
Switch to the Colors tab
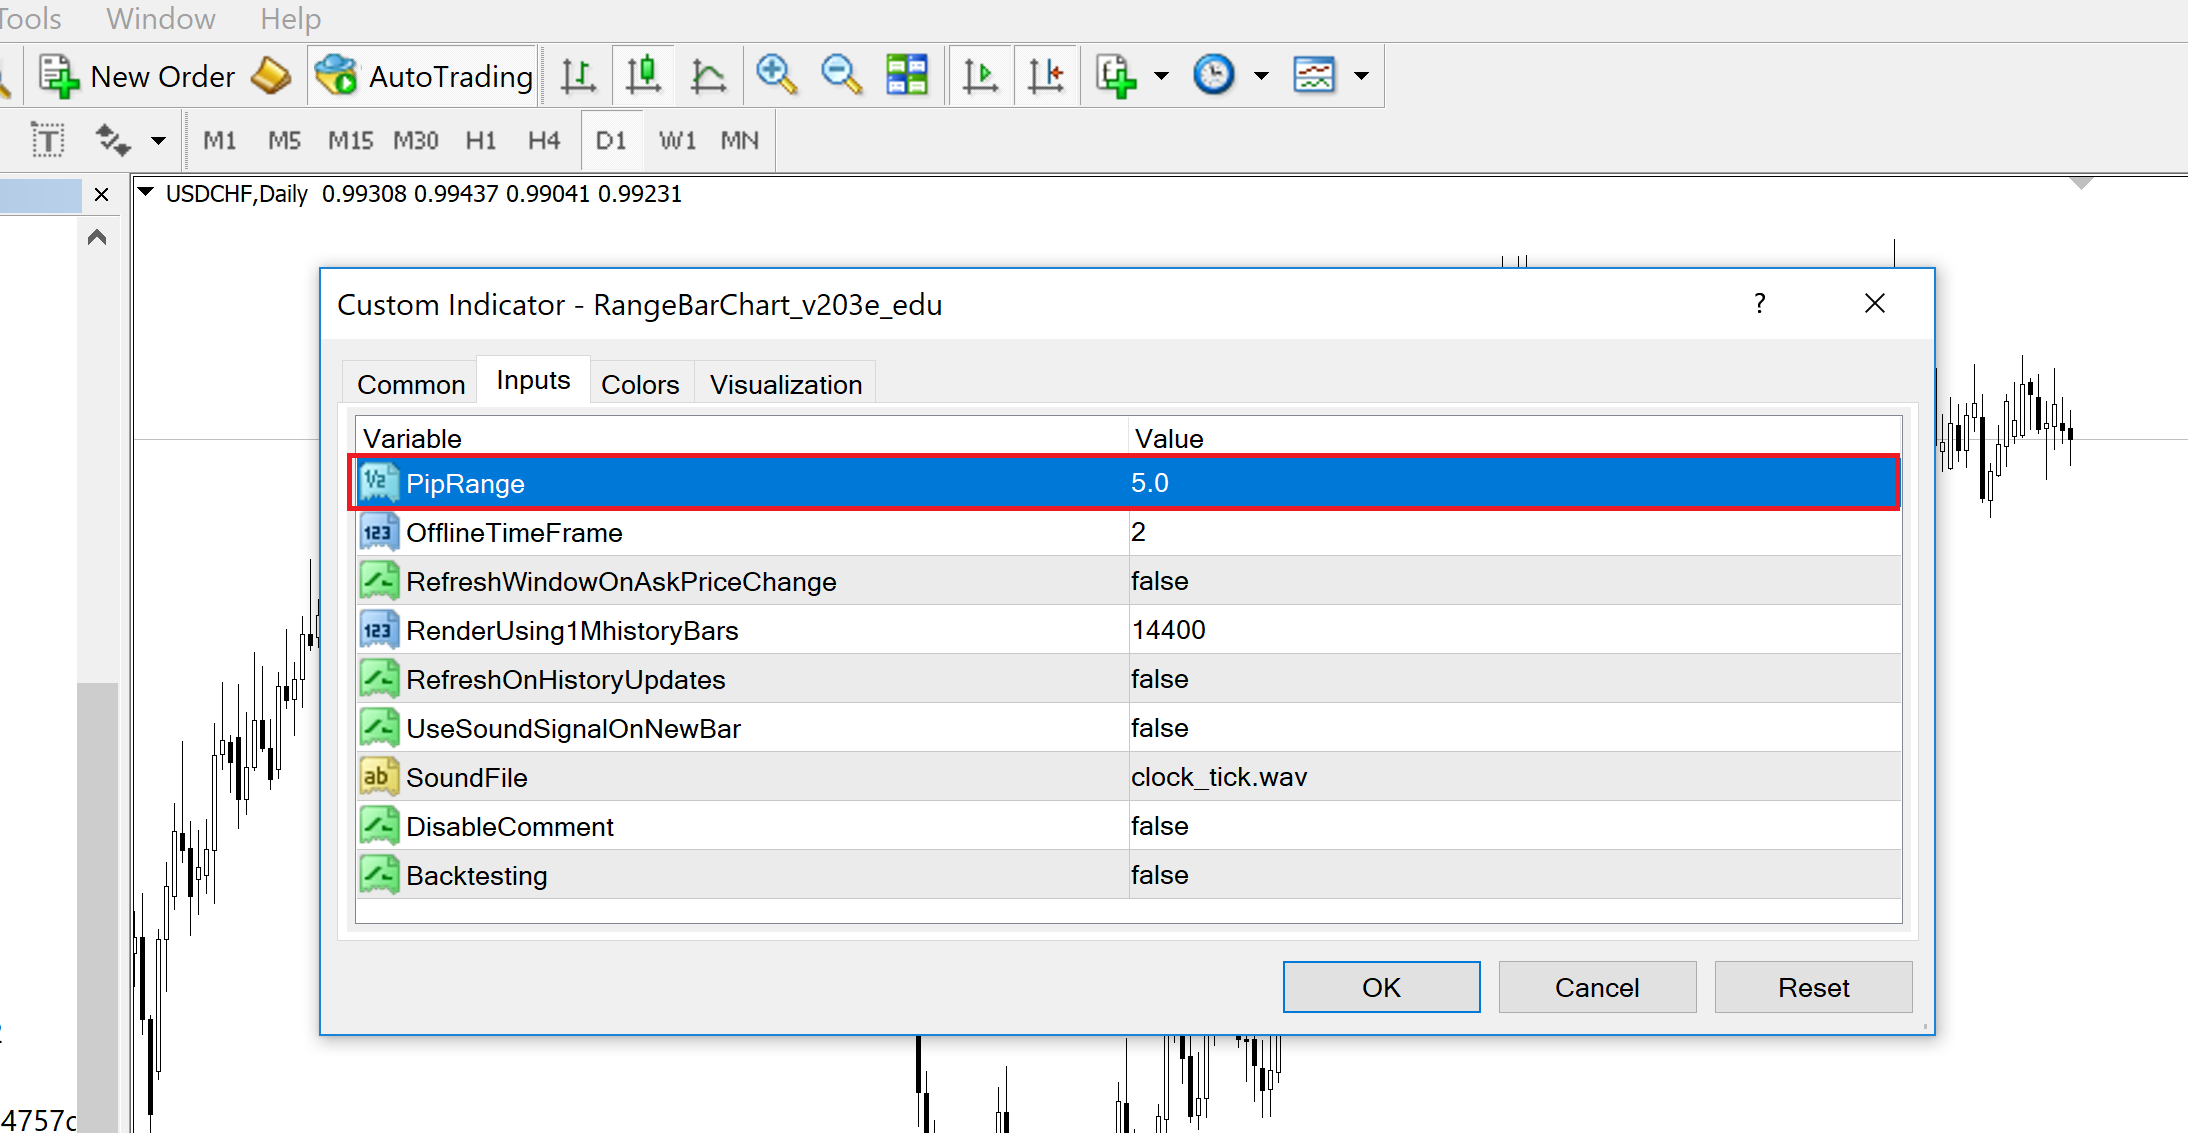640,385
